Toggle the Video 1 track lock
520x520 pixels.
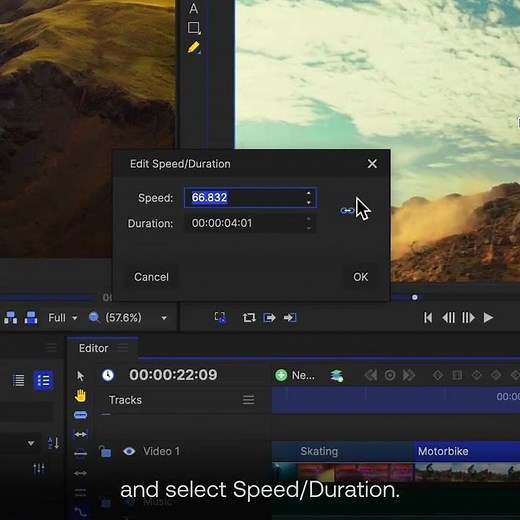(105, 451)
